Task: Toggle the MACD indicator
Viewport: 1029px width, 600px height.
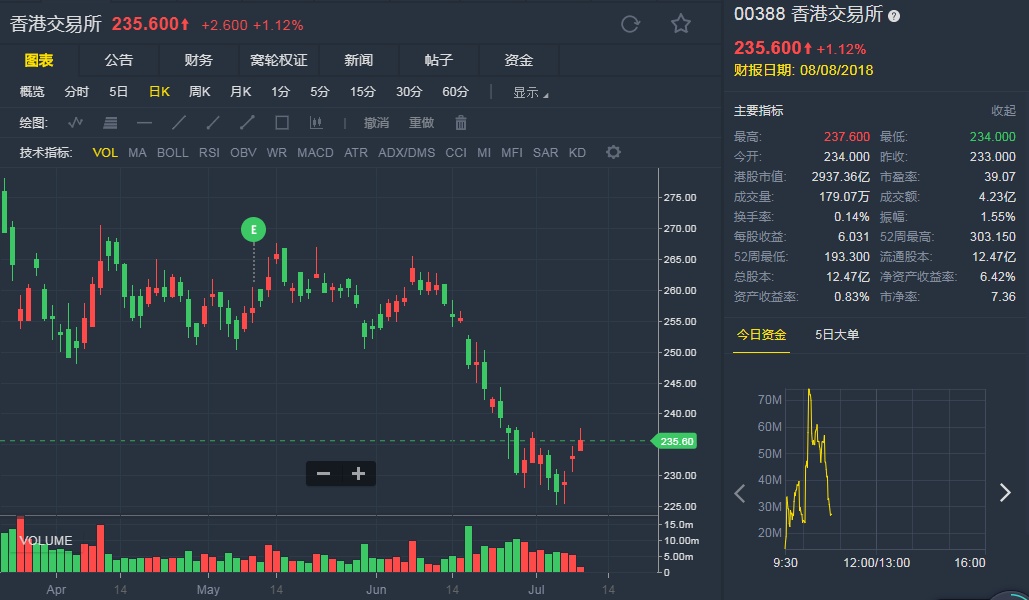Action: (315, 153)
